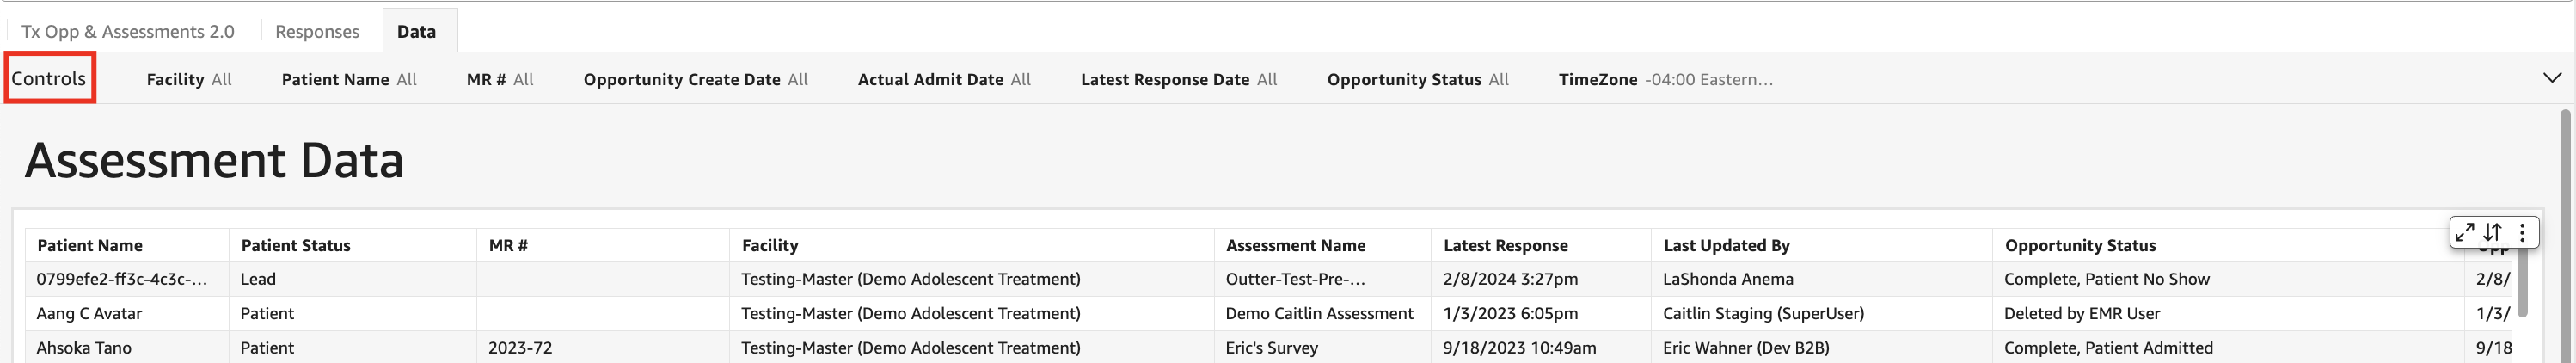Screen dimensions: 2576x363
Task: Open the table's three-dot options menu
Action: click(x=2522, y=232)
